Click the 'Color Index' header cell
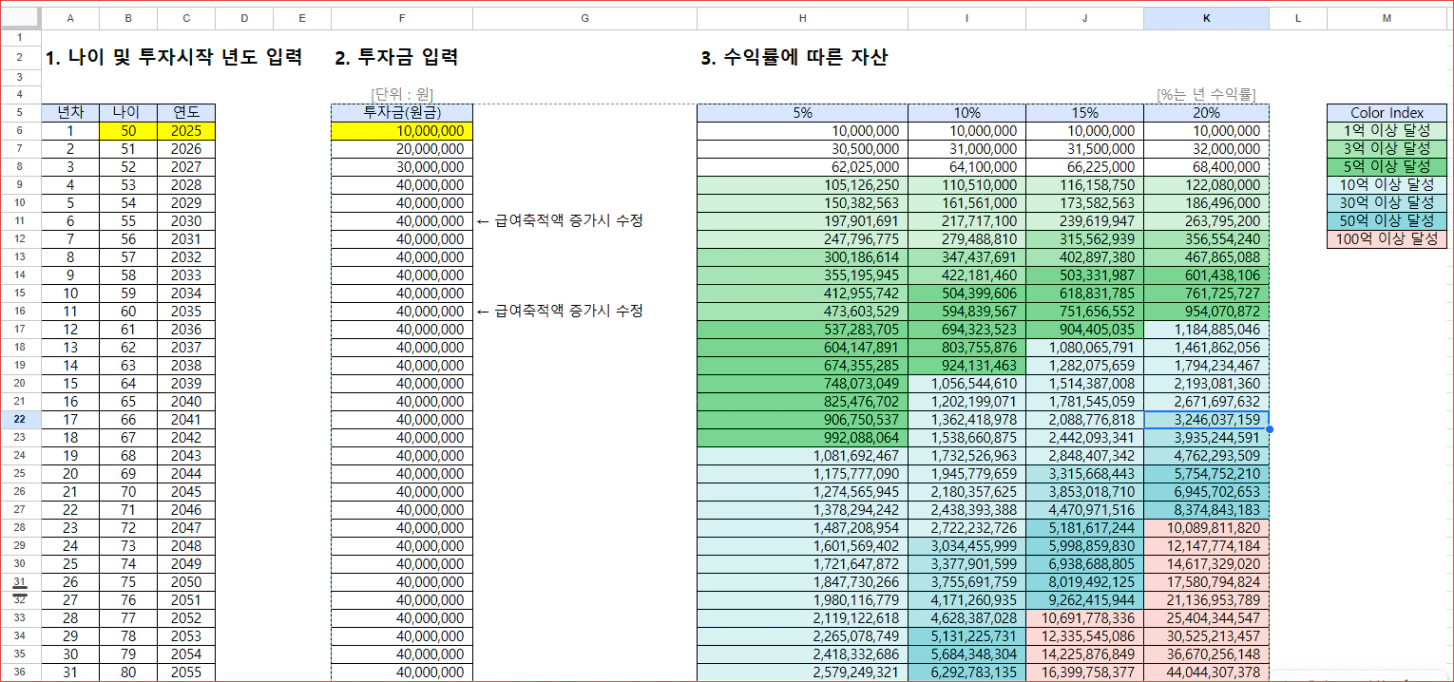This screenshot has height=682, width=1454. [x=1385, y=113]
